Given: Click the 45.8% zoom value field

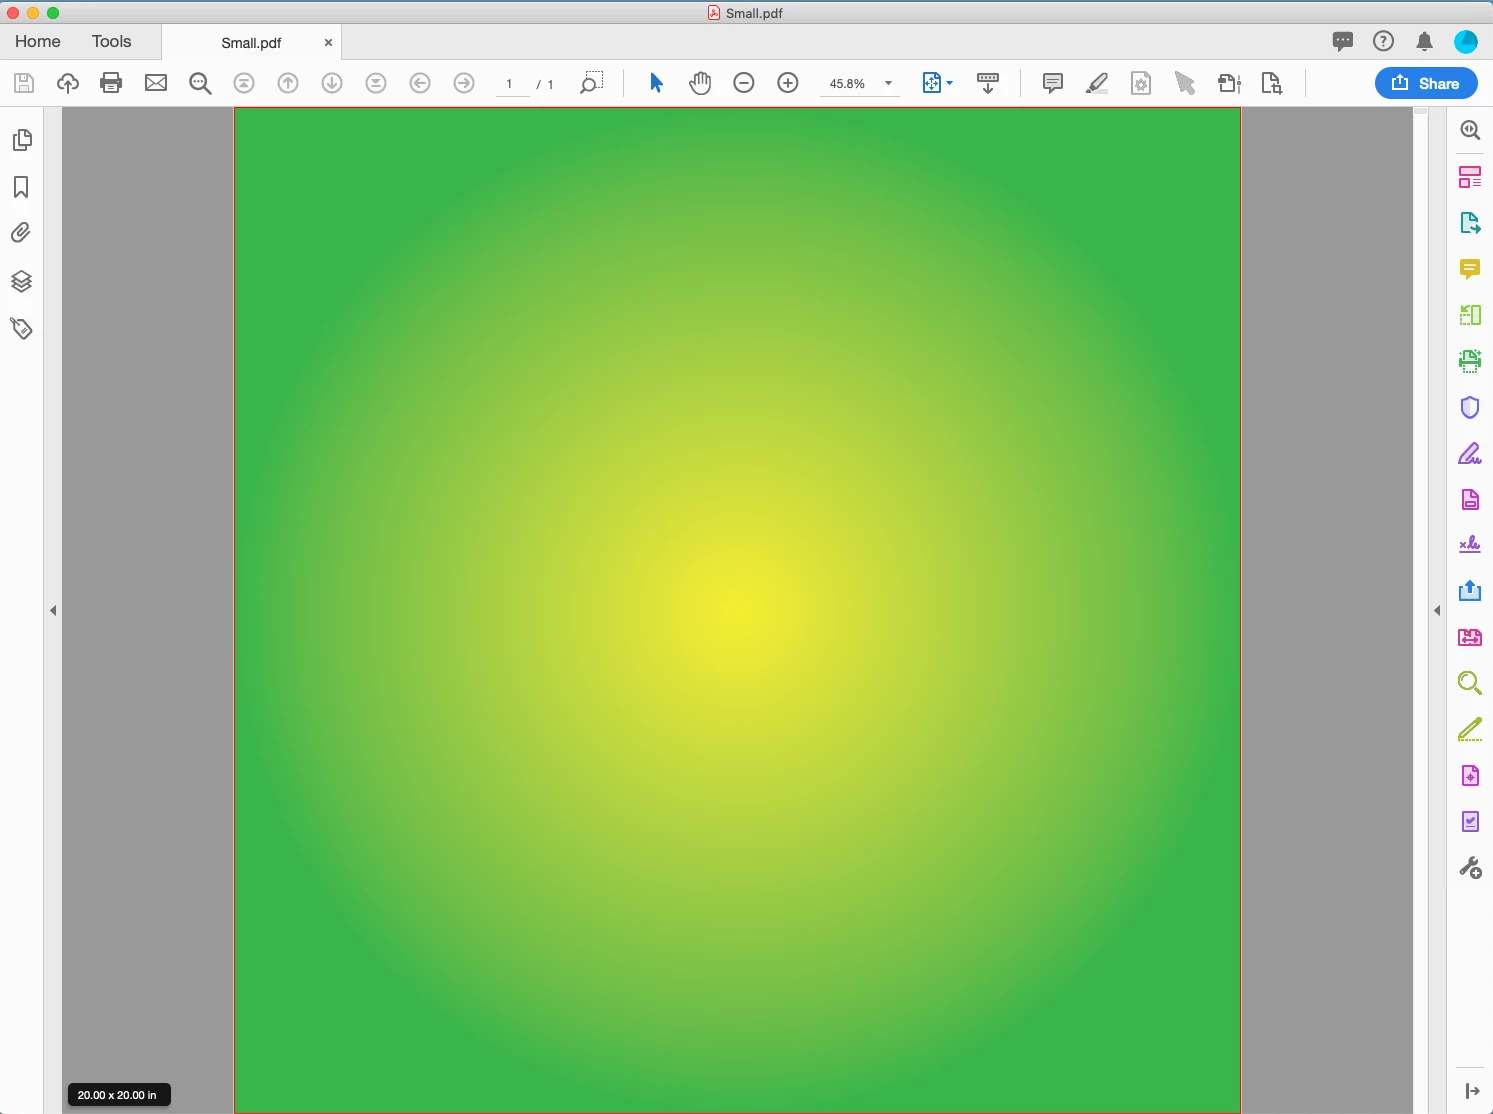Looking at the screenshot, I should (848, 84).
